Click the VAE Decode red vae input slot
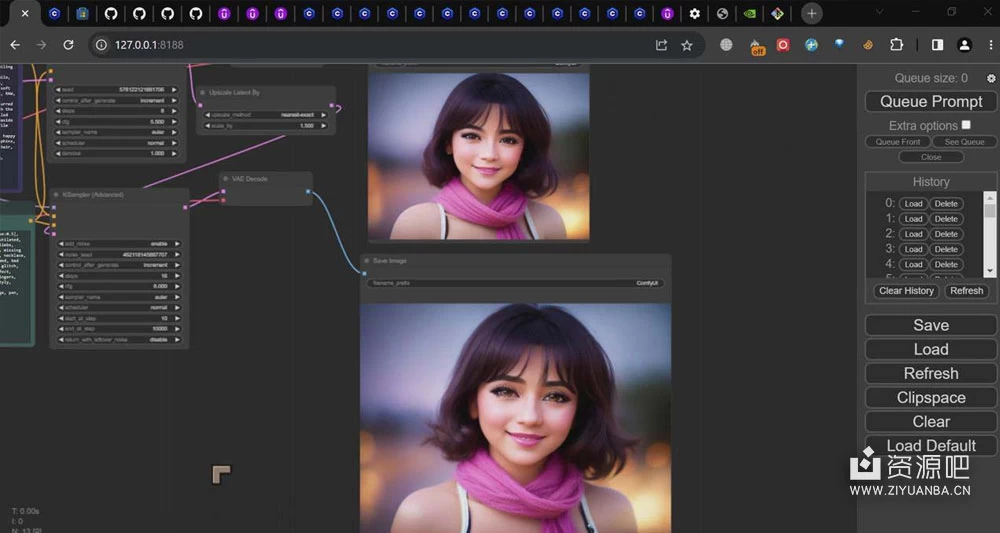 [x=223, y=200]
